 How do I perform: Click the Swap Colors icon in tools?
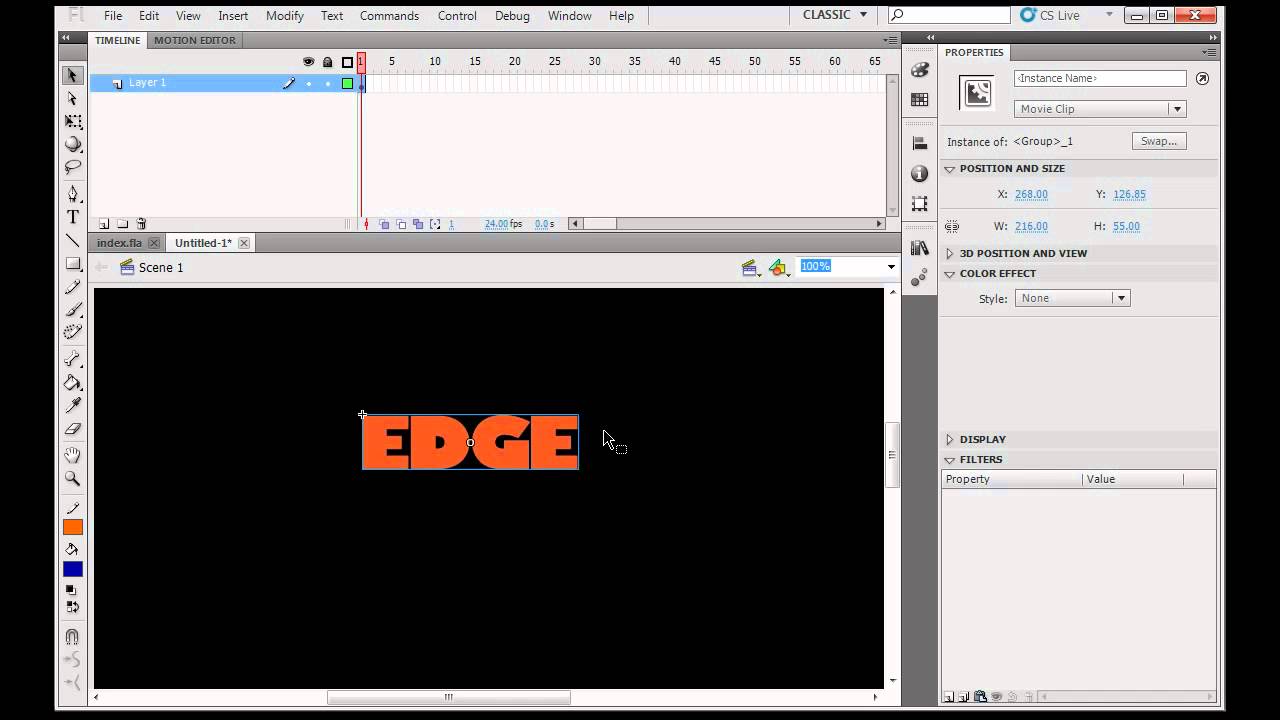(73, 606)
